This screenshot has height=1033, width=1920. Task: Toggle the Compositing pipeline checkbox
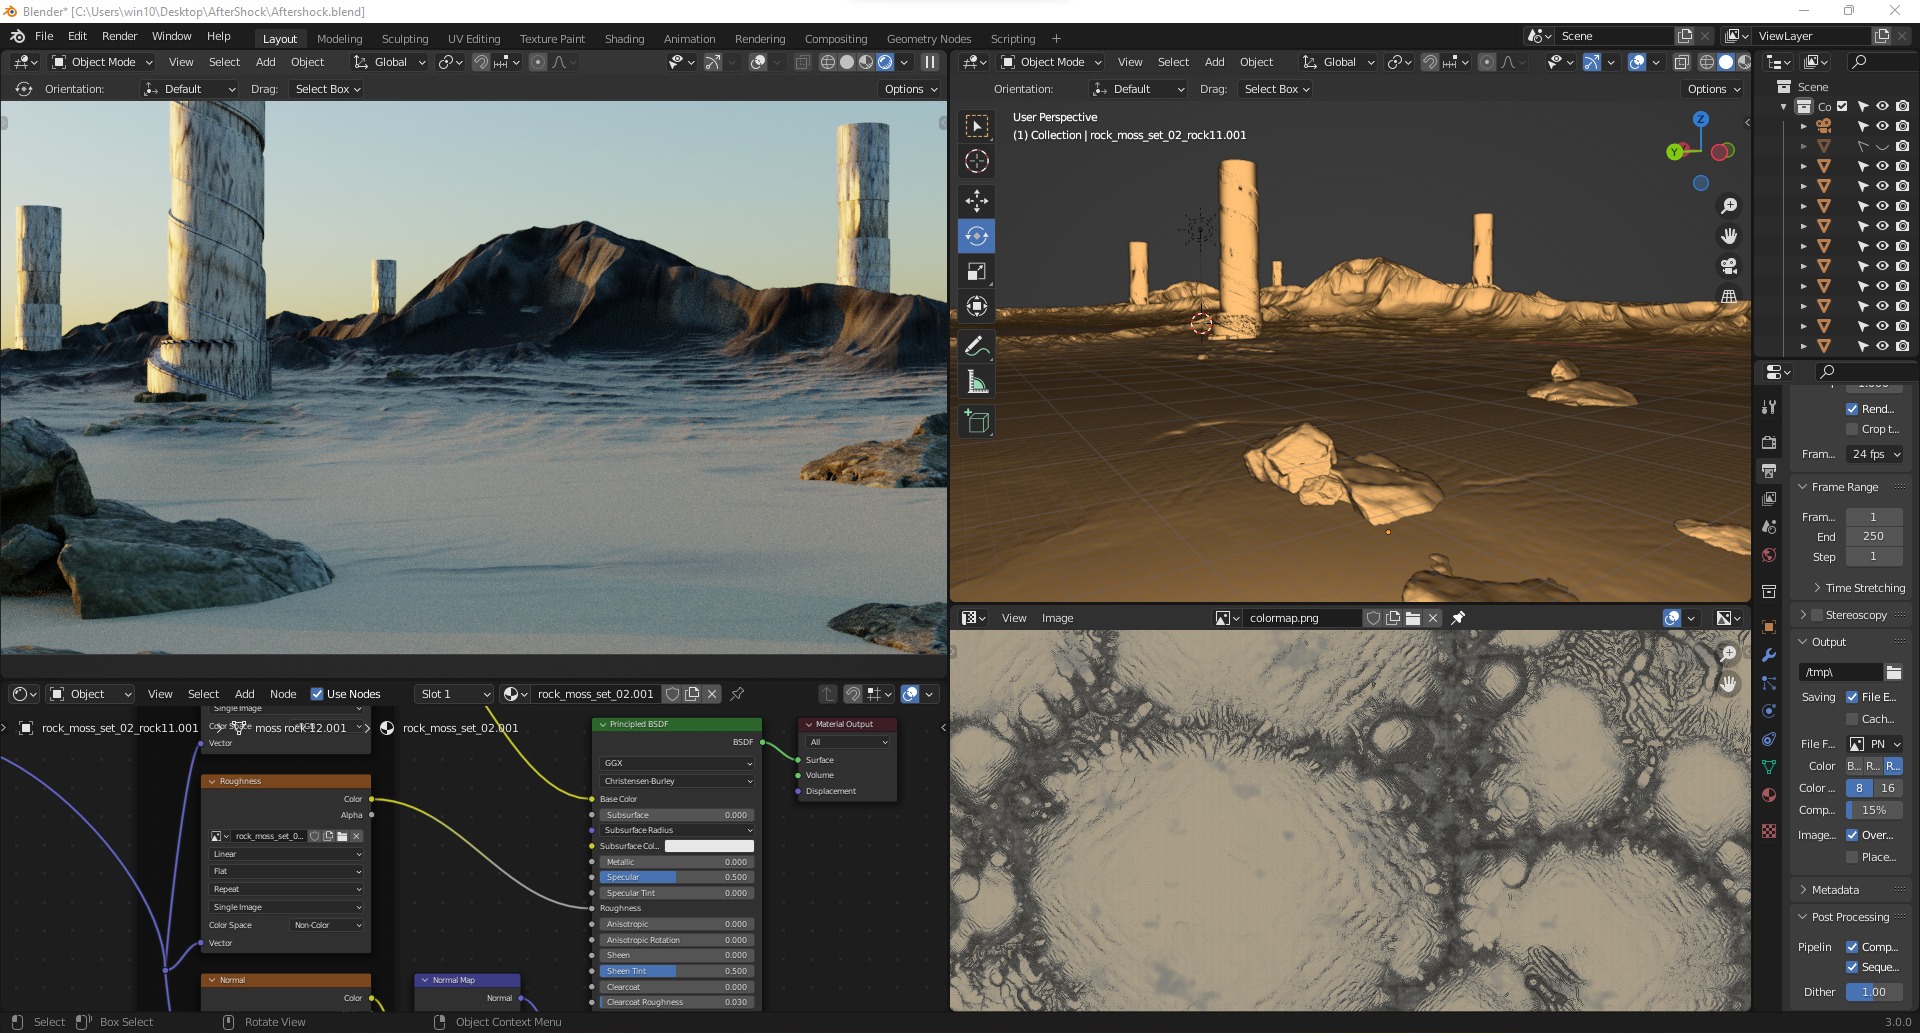(1852, 947)
